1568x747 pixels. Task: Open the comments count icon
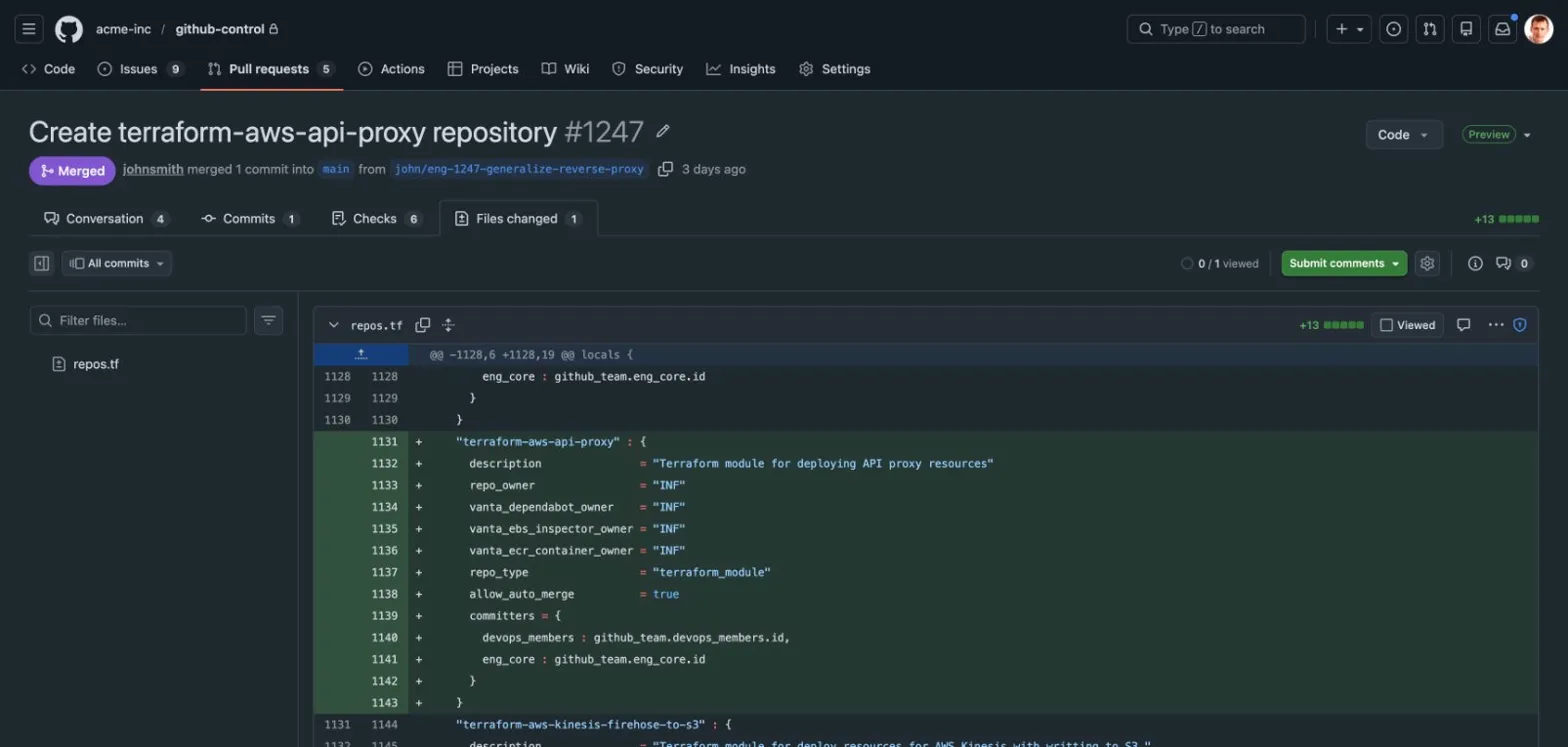1513,263
